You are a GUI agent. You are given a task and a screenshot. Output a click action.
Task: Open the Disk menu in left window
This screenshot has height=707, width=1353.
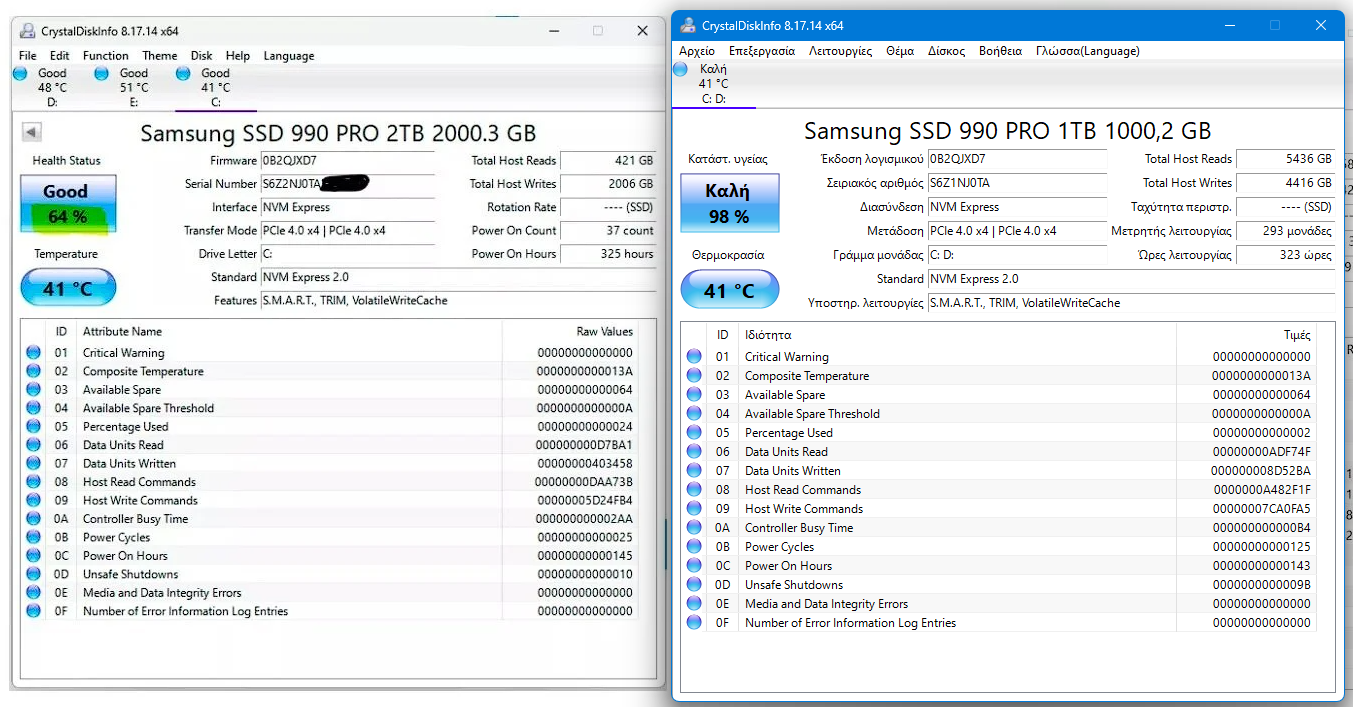click(x=202, y=56)
